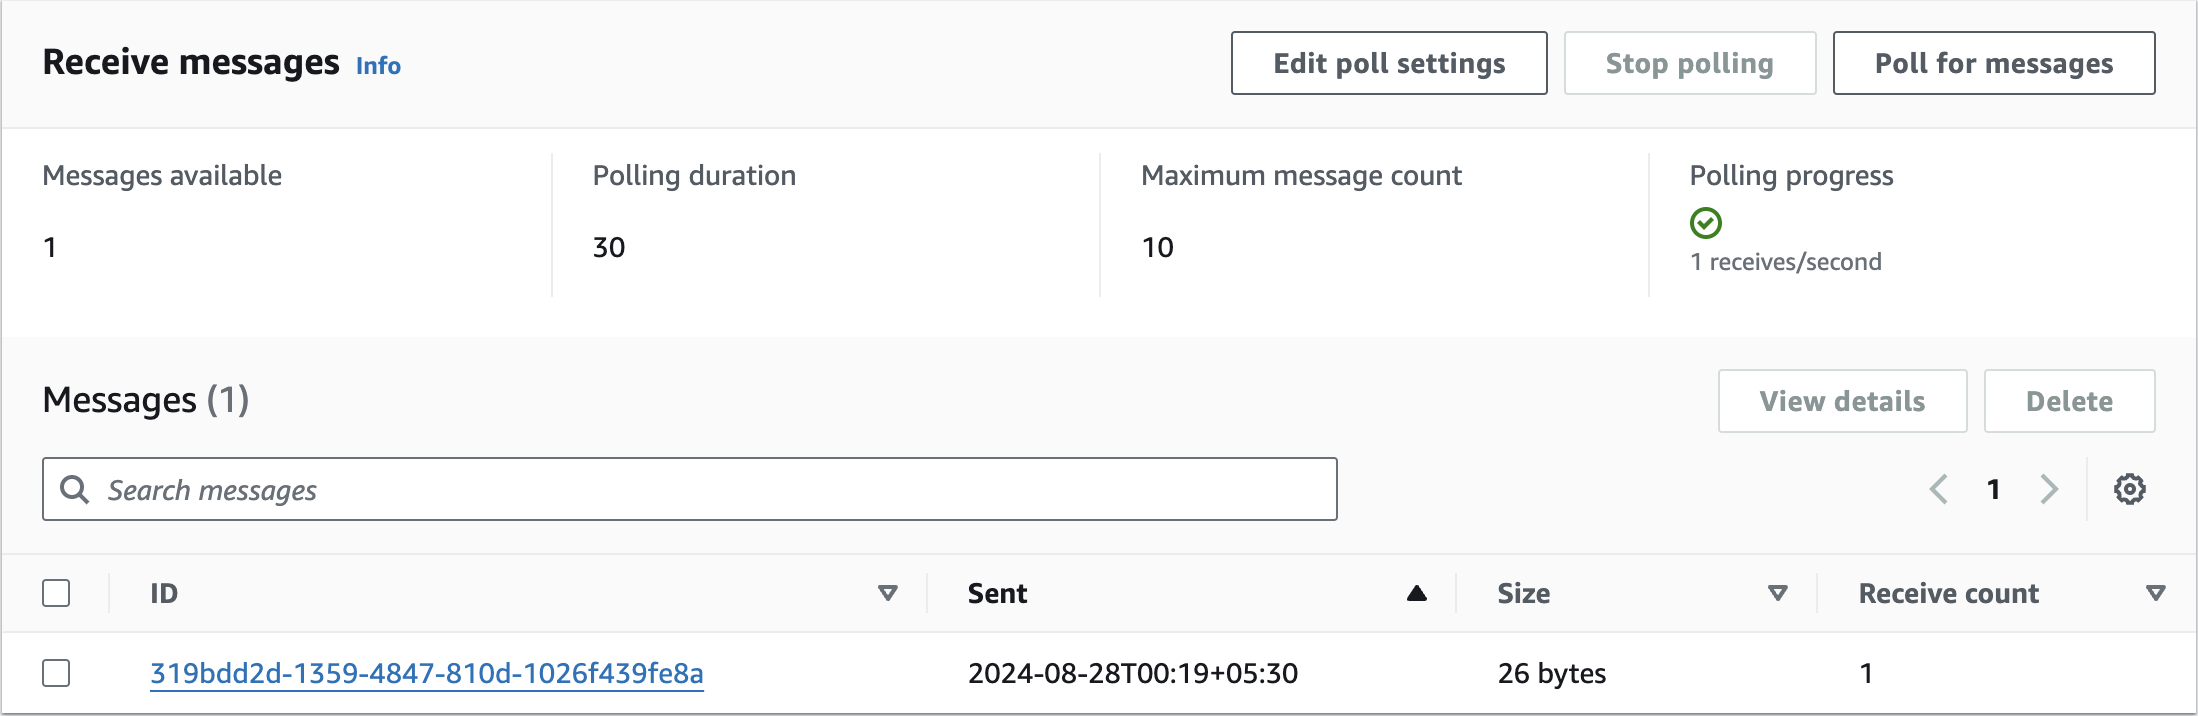Click the search magnifier icon
This screenshot has height=716, width=2198.
[x=74, y=489]
